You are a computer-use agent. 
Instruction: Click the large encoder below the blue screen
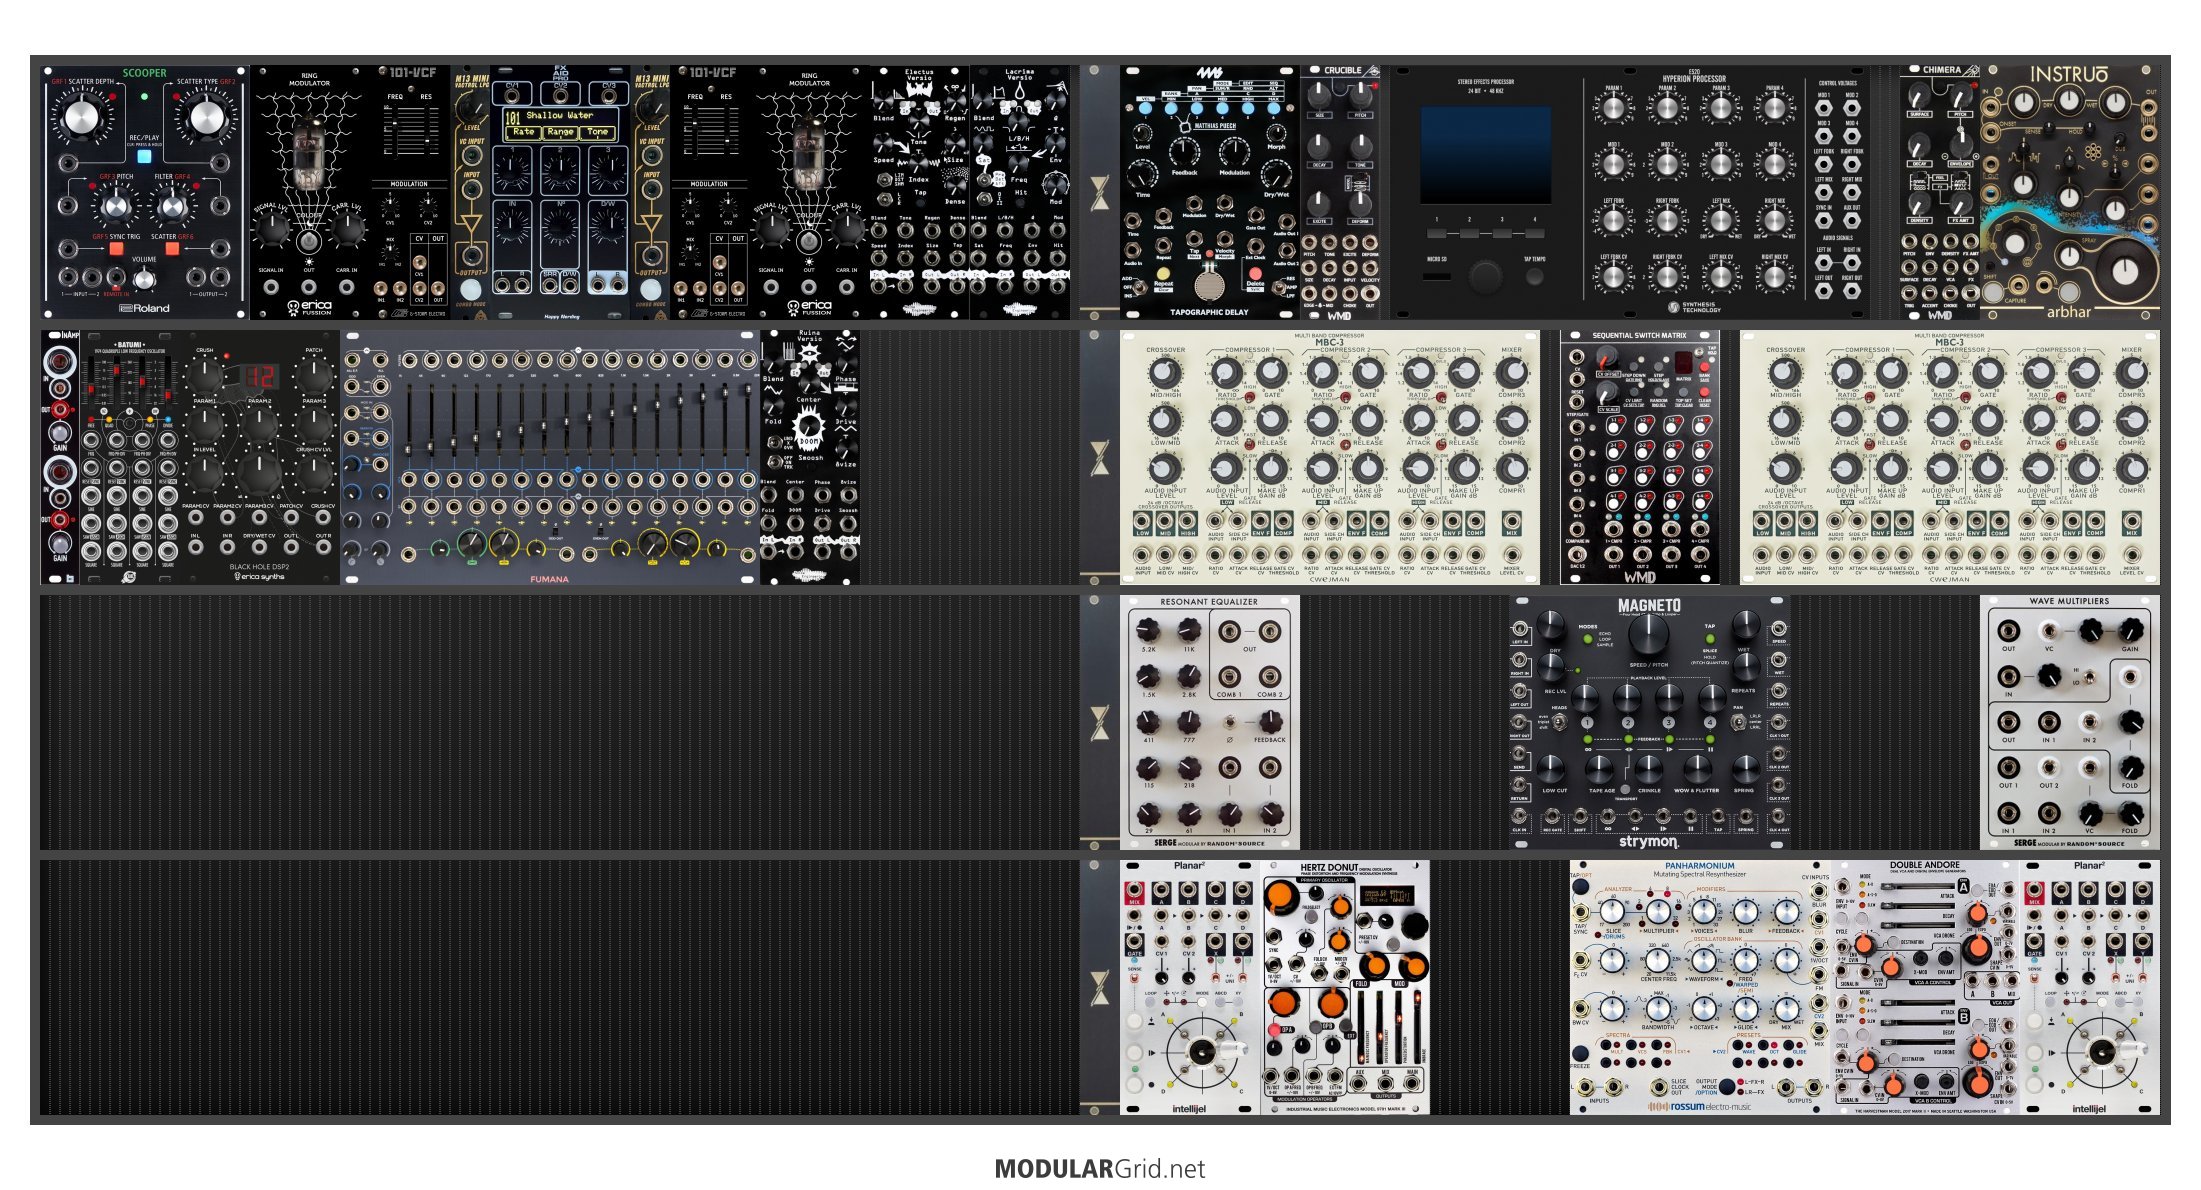pos(1485,277)
